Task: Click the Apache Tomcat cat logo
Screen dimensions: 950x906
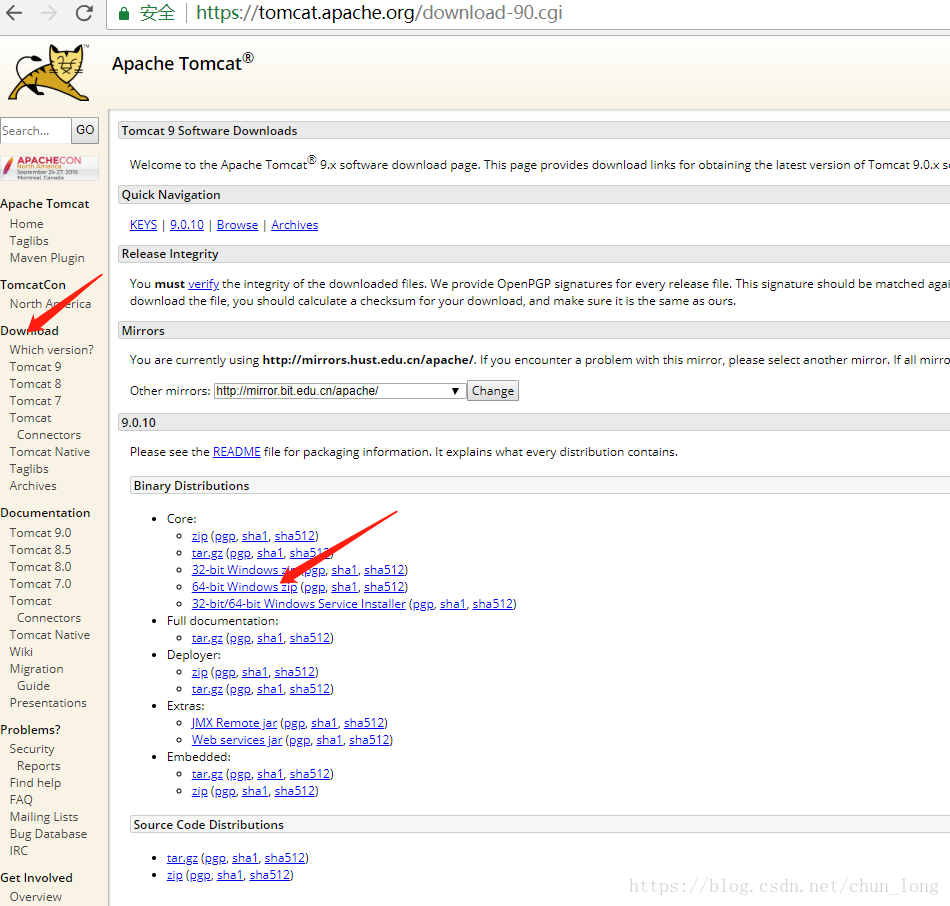Action: pyautogui.click(x=48, y=72)
